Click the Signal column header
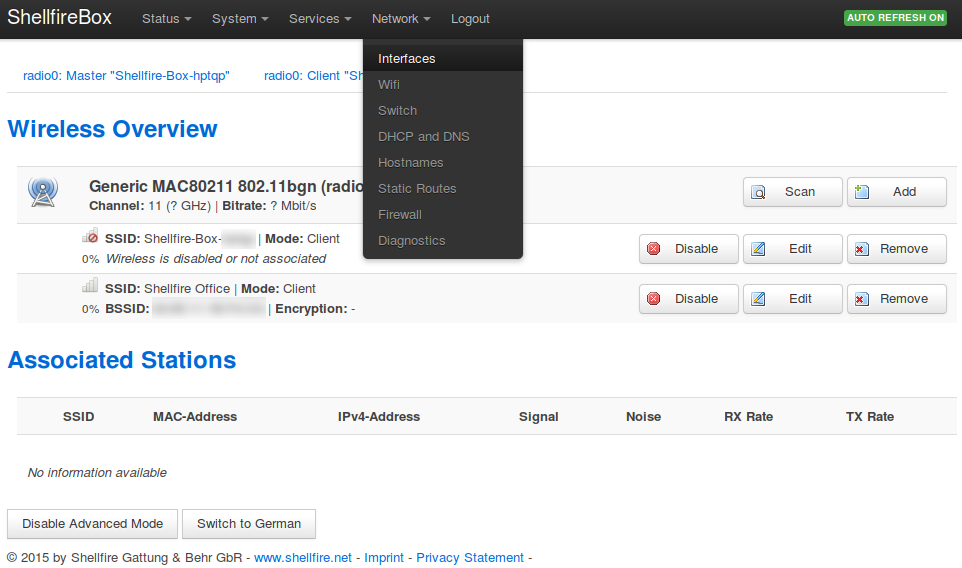Image resolution: width=962 pixels, height=568 pixels. (539, 416)
